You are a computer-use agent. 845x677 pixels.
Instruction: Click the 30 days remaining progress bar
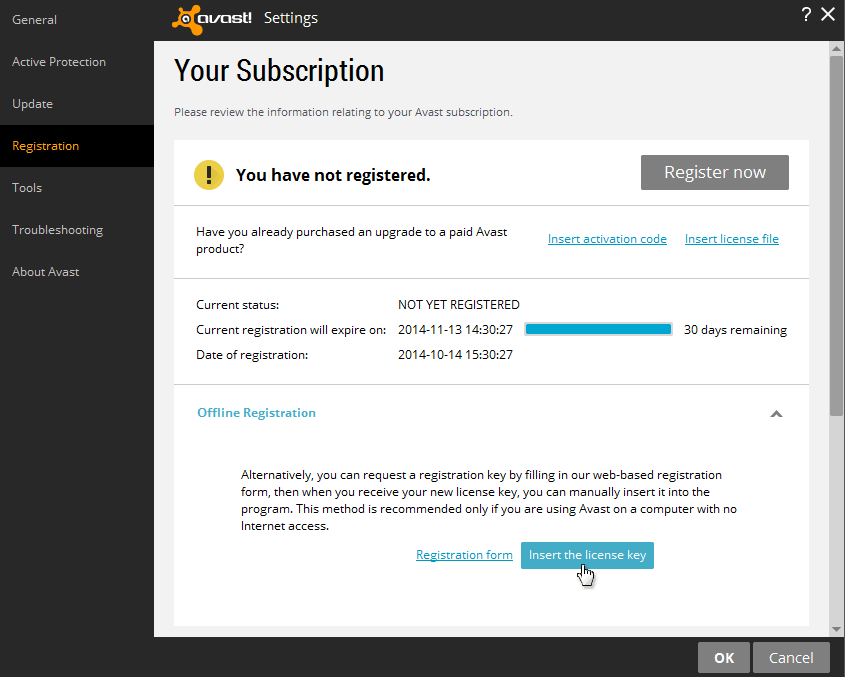(x=598, y=329)
